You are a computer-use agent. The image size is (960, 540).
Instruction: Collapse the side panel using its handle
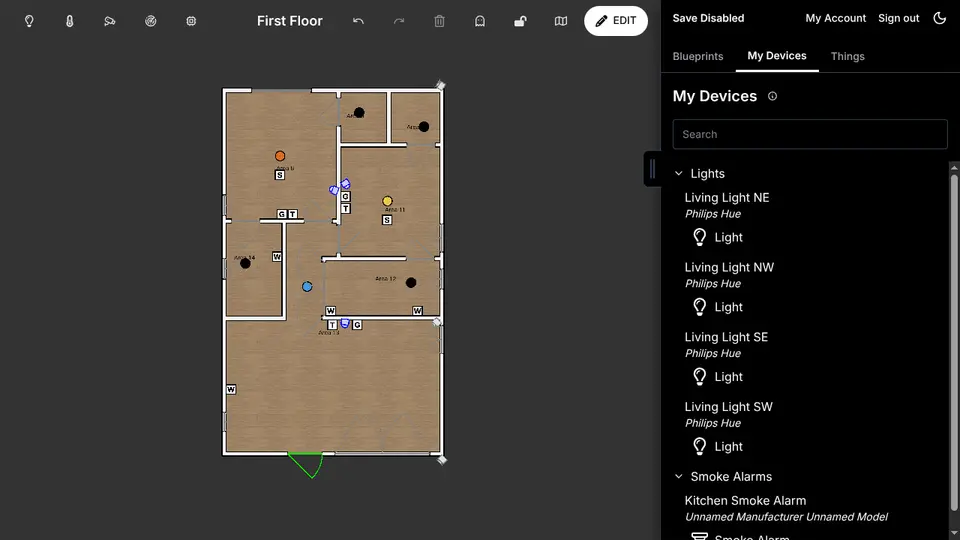coord(653,169)
